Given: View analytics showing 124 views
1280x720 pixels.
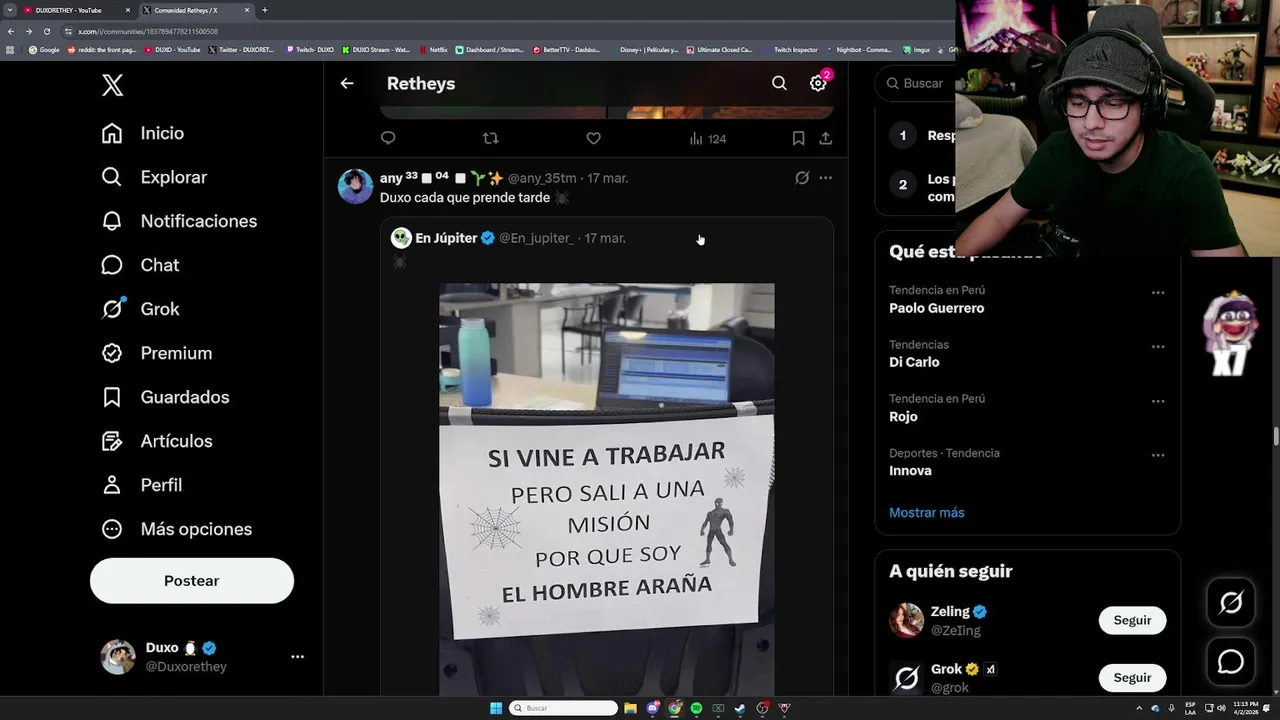Looking at the screenshot, I should [707, 139].
